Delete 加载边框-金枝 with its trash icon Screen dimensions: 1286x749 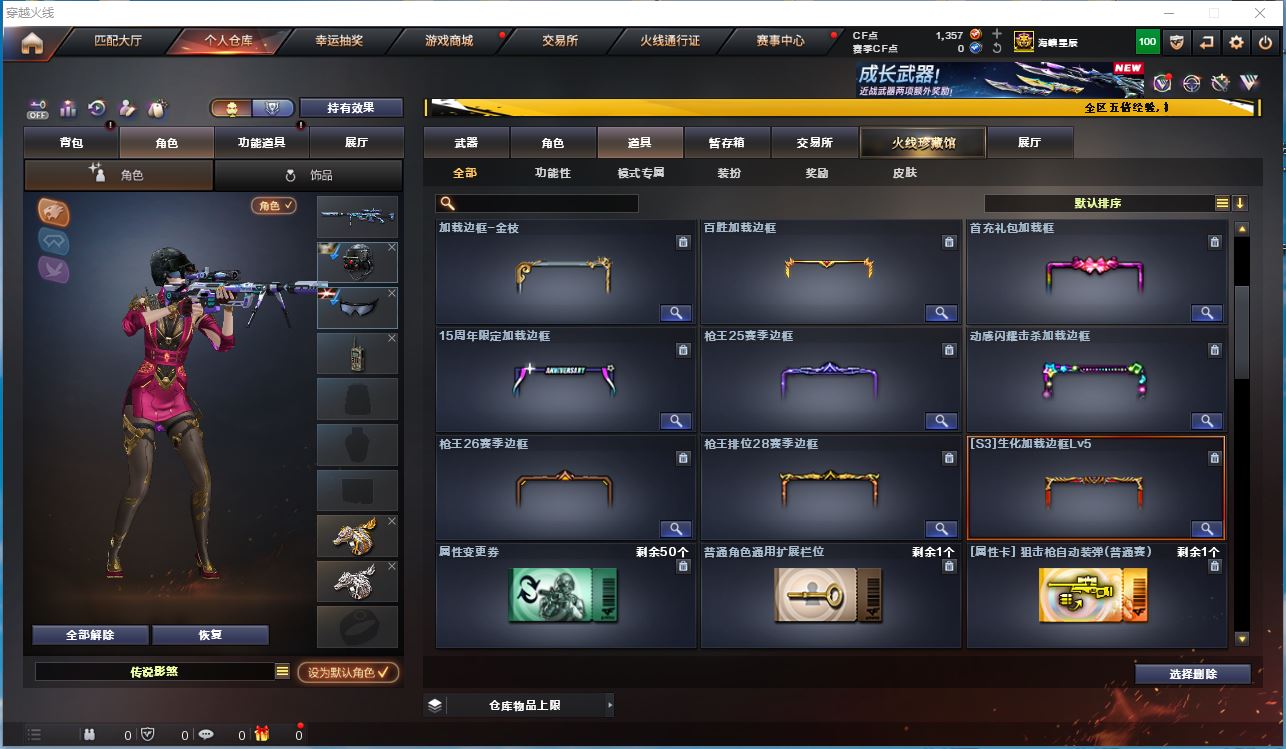pos(682,242)
